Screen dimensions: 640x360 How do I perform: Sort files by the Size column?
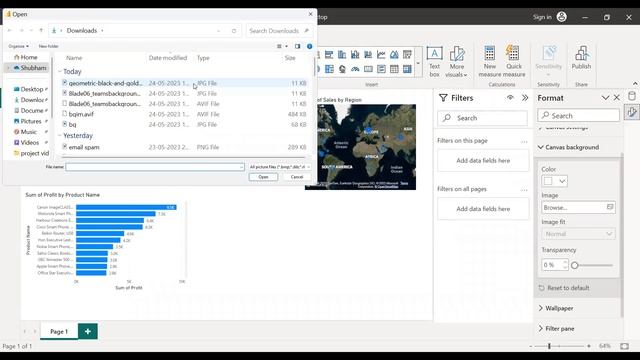tap(290, 58)
